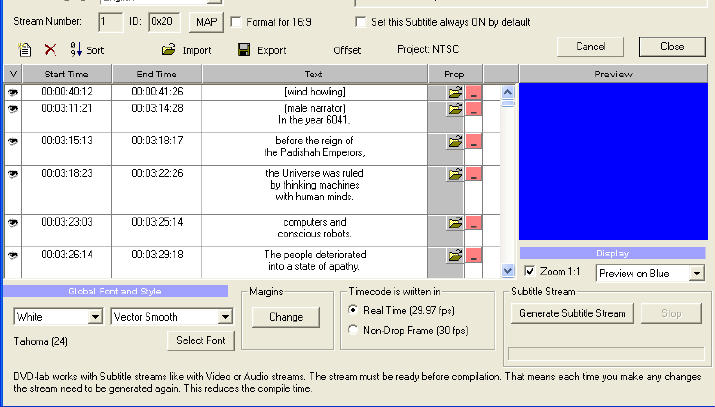
Task: Click red minus button for wind howling row
Action: [x=474, y=93]
